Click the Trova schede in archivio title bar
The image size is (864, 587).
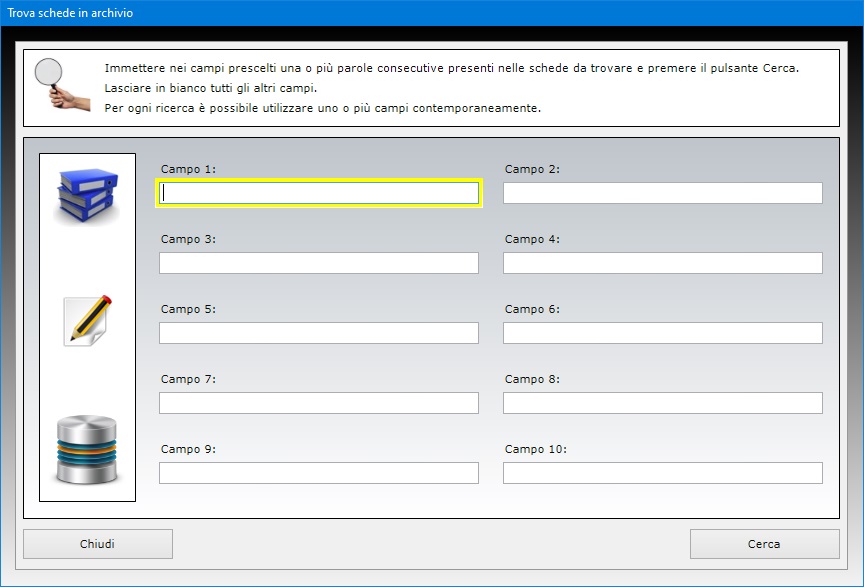[x=432, y=13]
